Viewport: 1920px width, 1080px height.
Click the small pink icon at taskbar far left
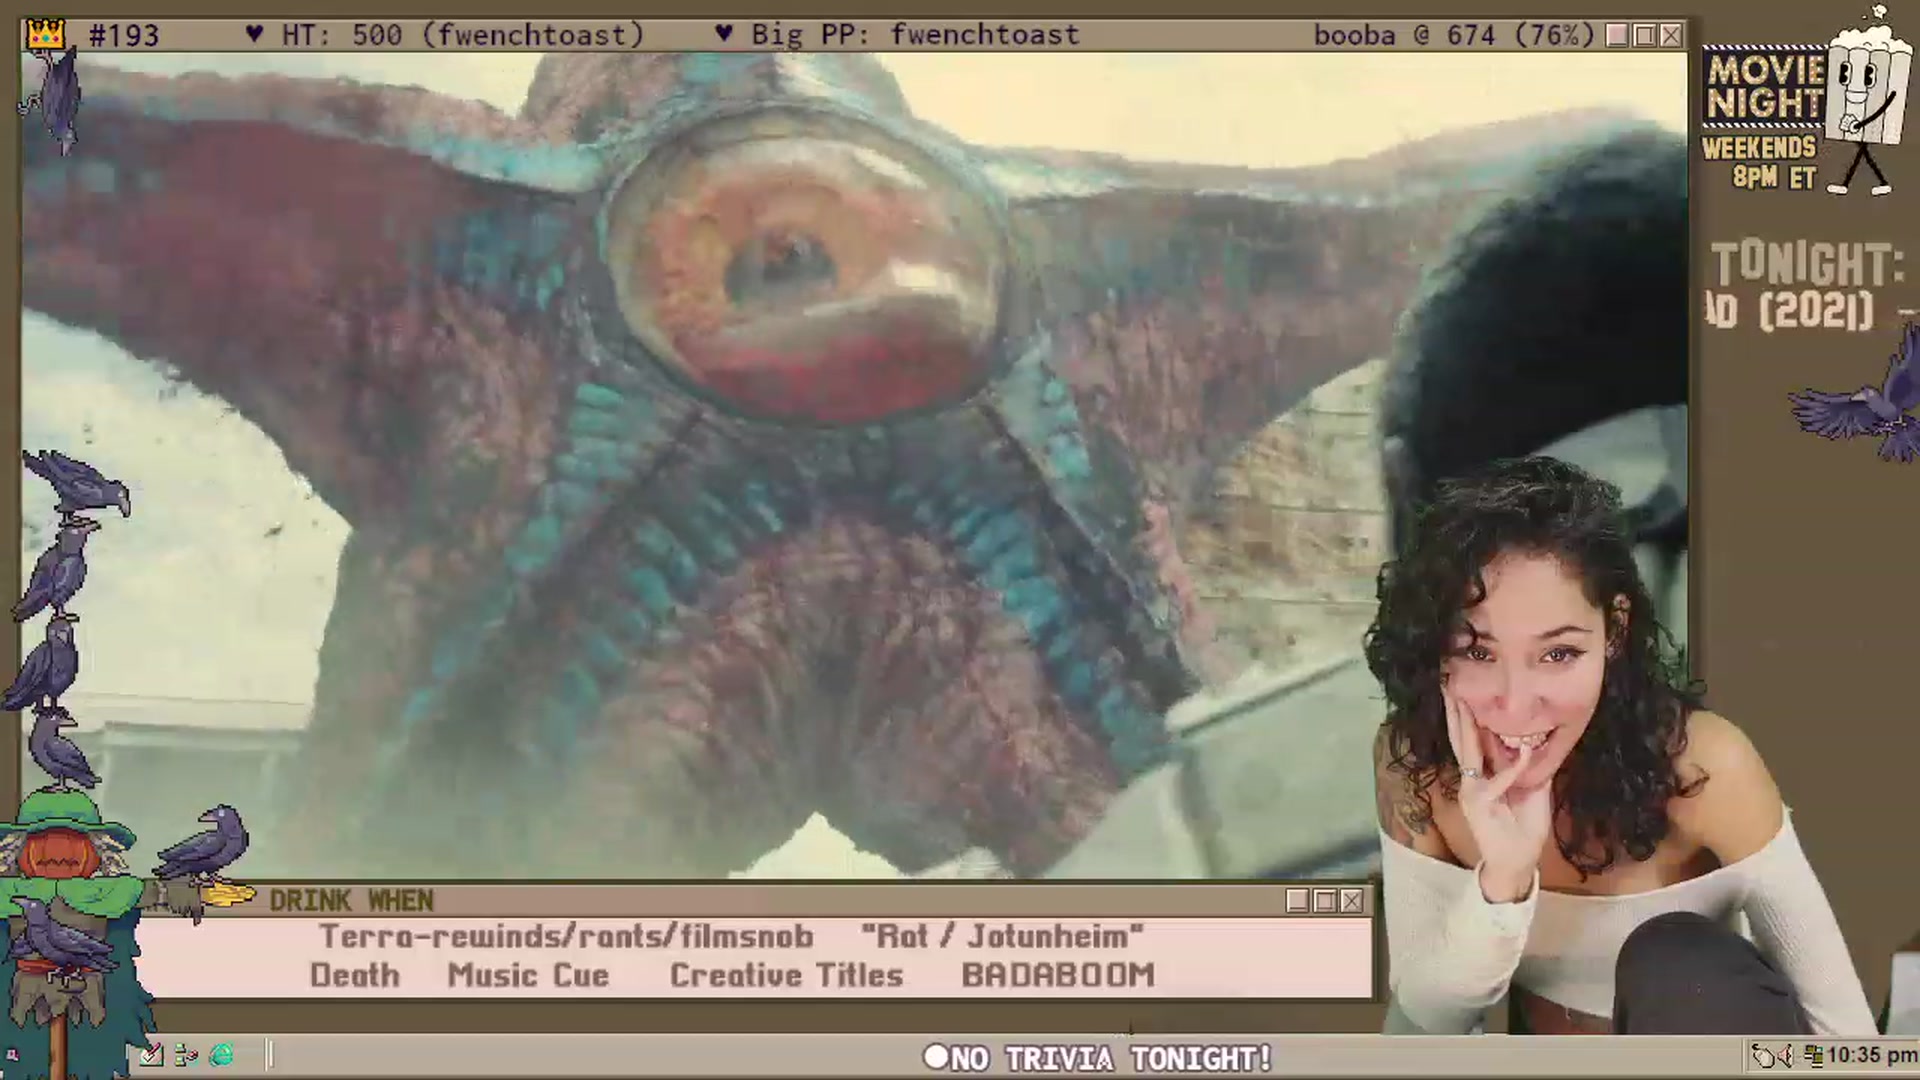(13, 1055)
